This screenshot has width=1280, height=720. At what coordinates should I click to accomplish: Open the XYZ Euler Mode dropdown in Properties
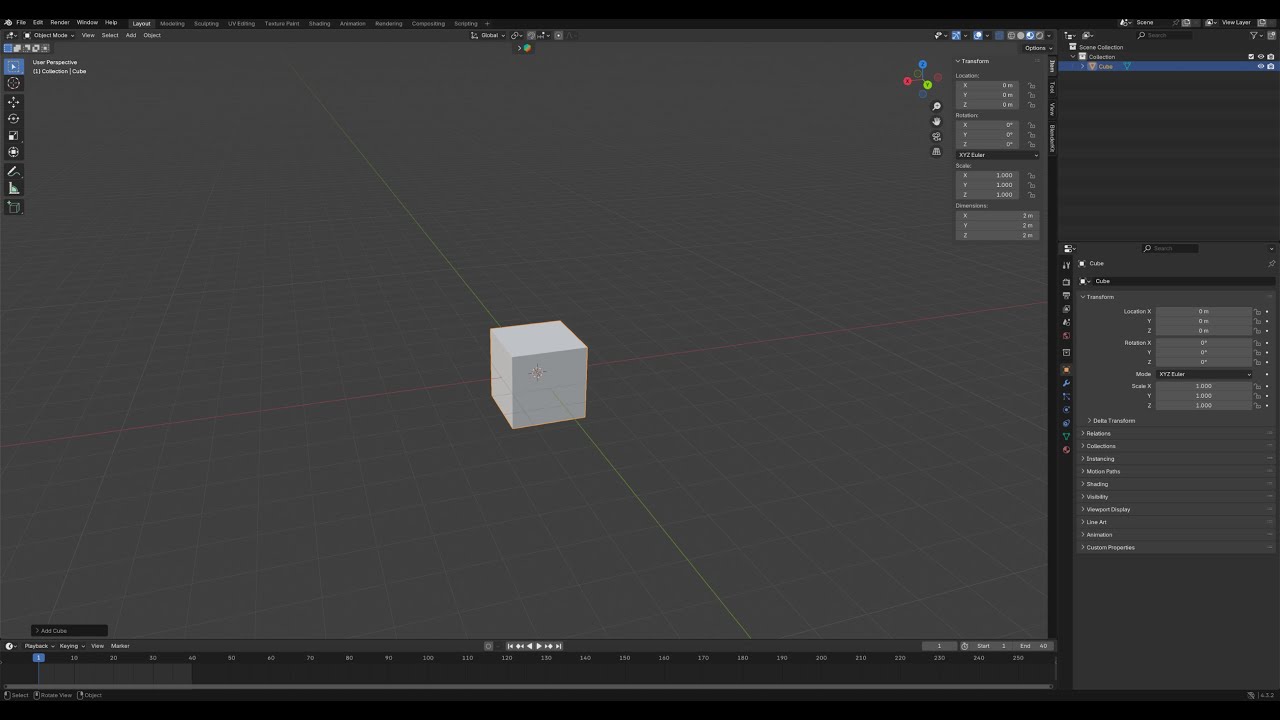click(x=1203, y=374)
